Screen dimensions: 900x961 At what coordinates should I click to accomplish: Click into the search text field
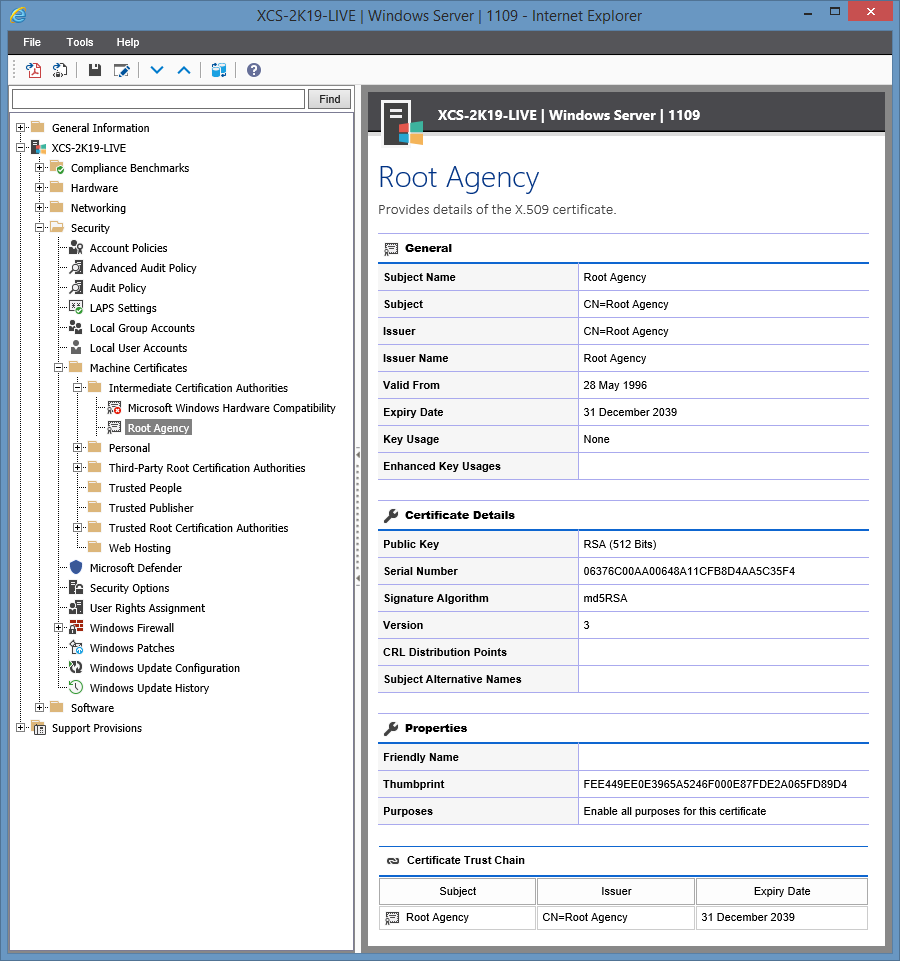coord(158,99)
